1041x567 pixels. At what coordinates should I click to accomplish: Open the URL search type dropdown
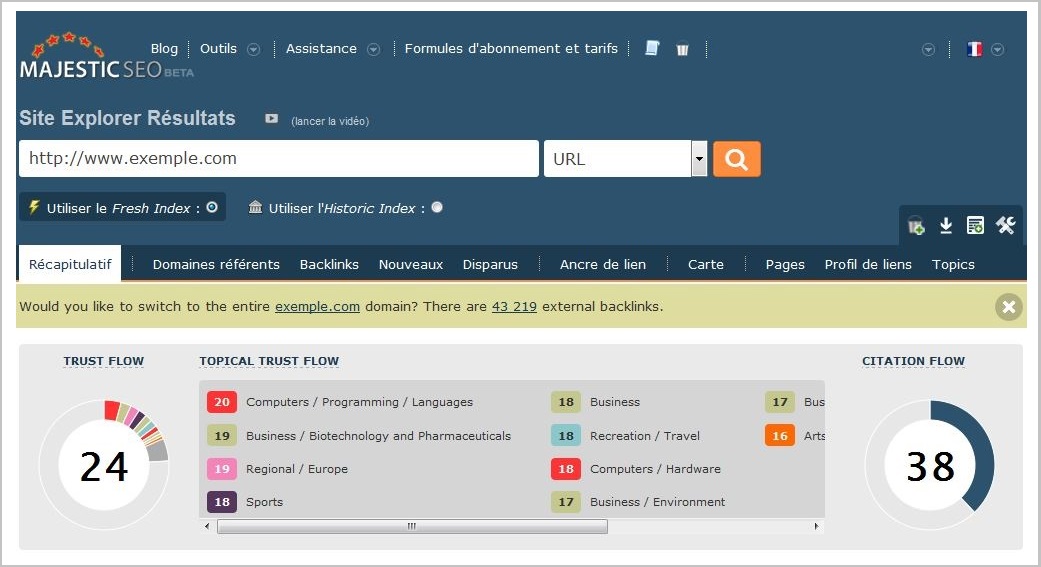(x=698, y=159)
